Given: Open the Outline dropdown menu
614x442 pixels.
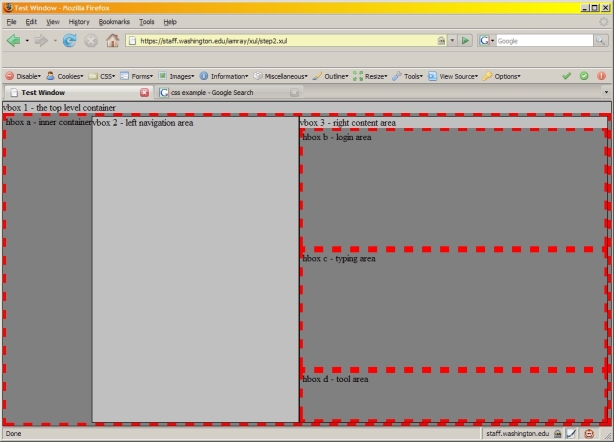Looking at the screenshot, I should pos(330,75).
